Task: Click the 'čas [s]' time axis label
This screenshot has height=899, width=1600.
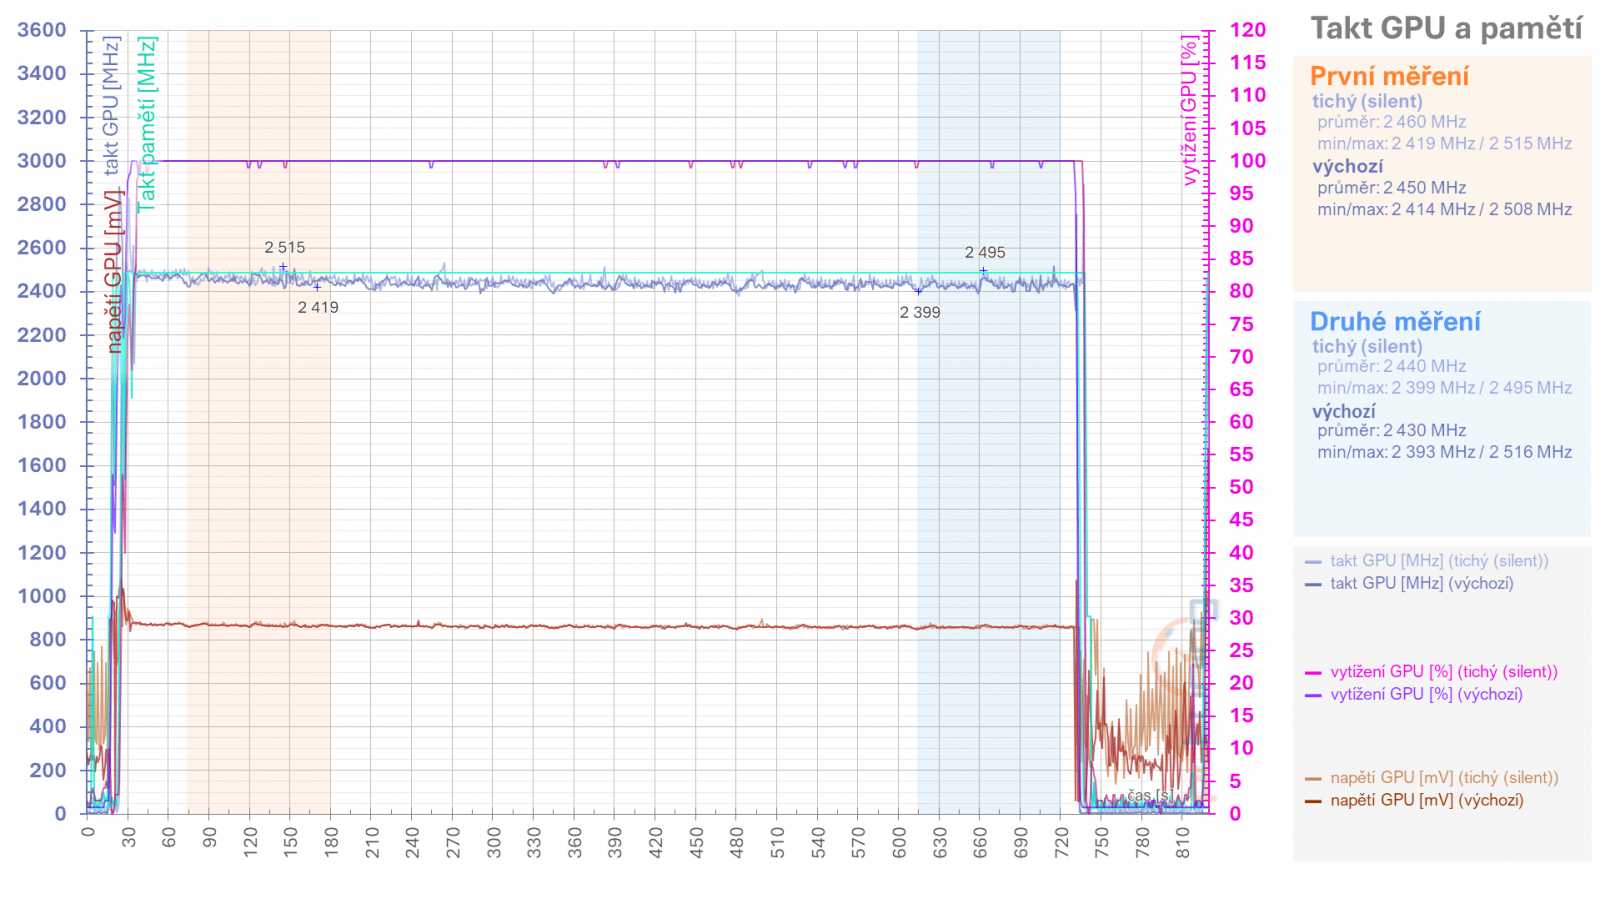Action: pyautogui.click(x=1151, y=796)
